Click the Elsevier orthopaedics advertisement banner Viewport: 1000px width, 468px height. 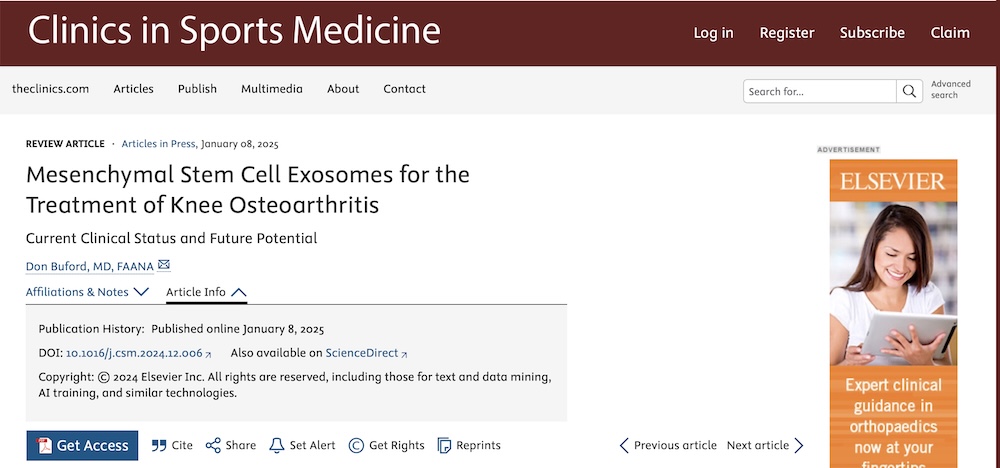pyautogui.click(x=893, y=314)
